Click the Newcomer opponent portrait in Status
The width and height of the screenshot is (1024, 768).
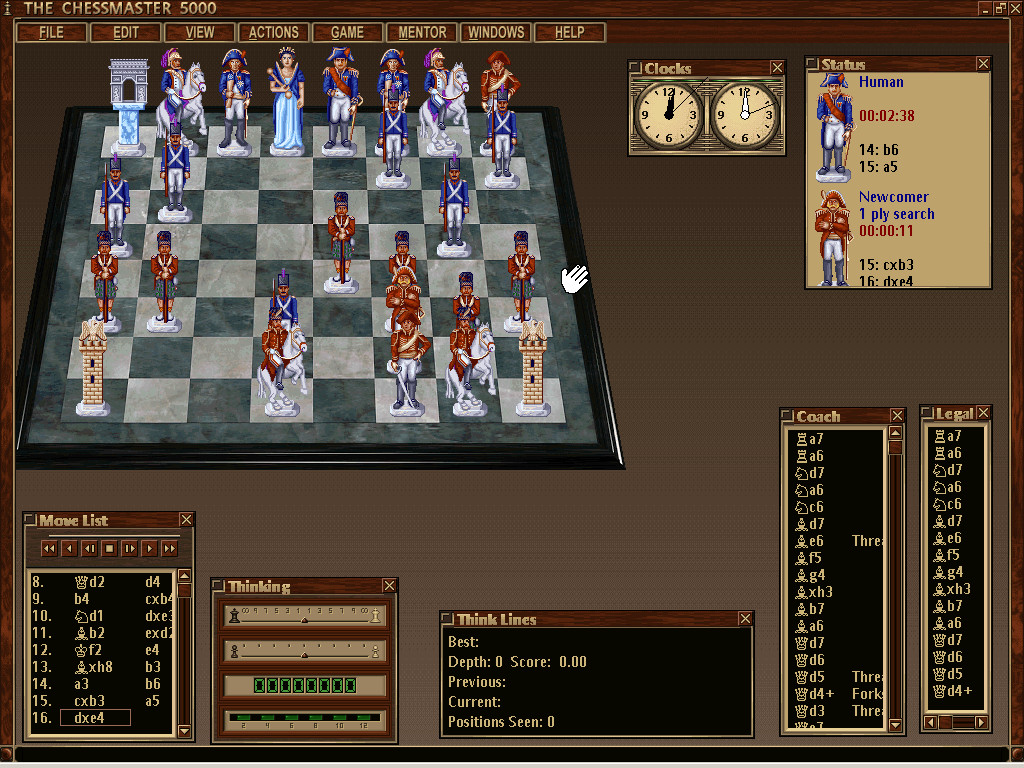(833, 238)
